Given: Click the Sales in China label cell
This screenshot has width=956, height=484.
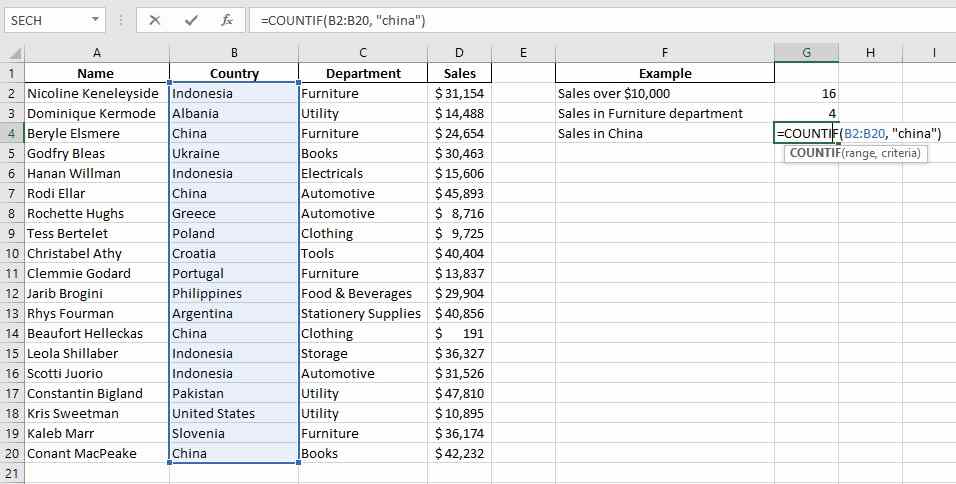Looking at the screenshot, I should [x=664, y=133].
